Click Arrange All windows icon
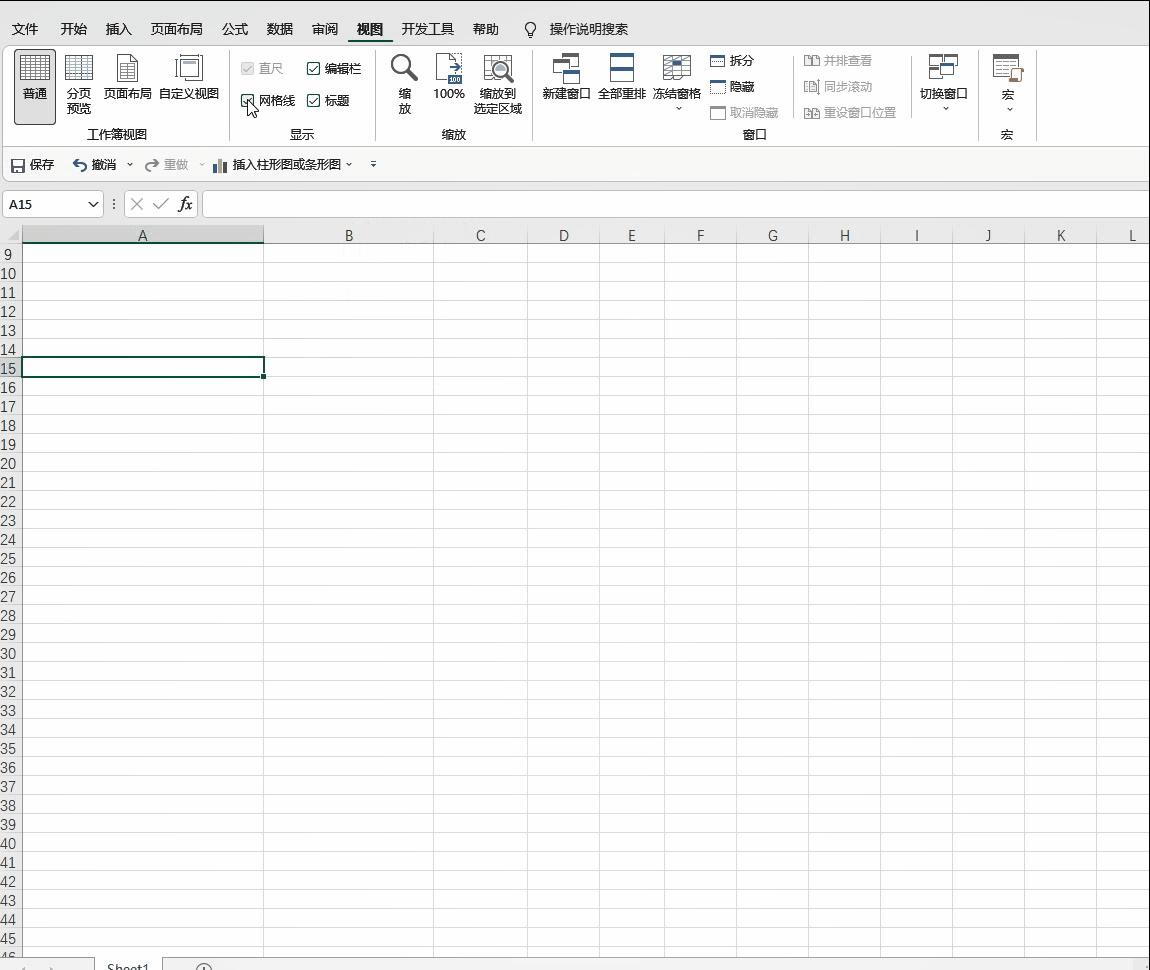This screenshot has width=1150, height=970. pos(621,78)
